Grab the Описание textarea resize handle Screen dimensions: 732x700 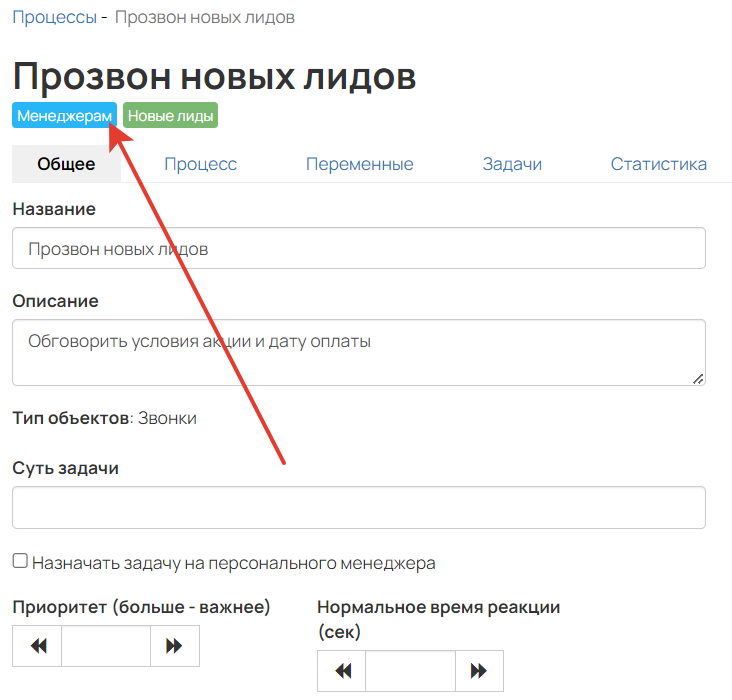[698, 379]
